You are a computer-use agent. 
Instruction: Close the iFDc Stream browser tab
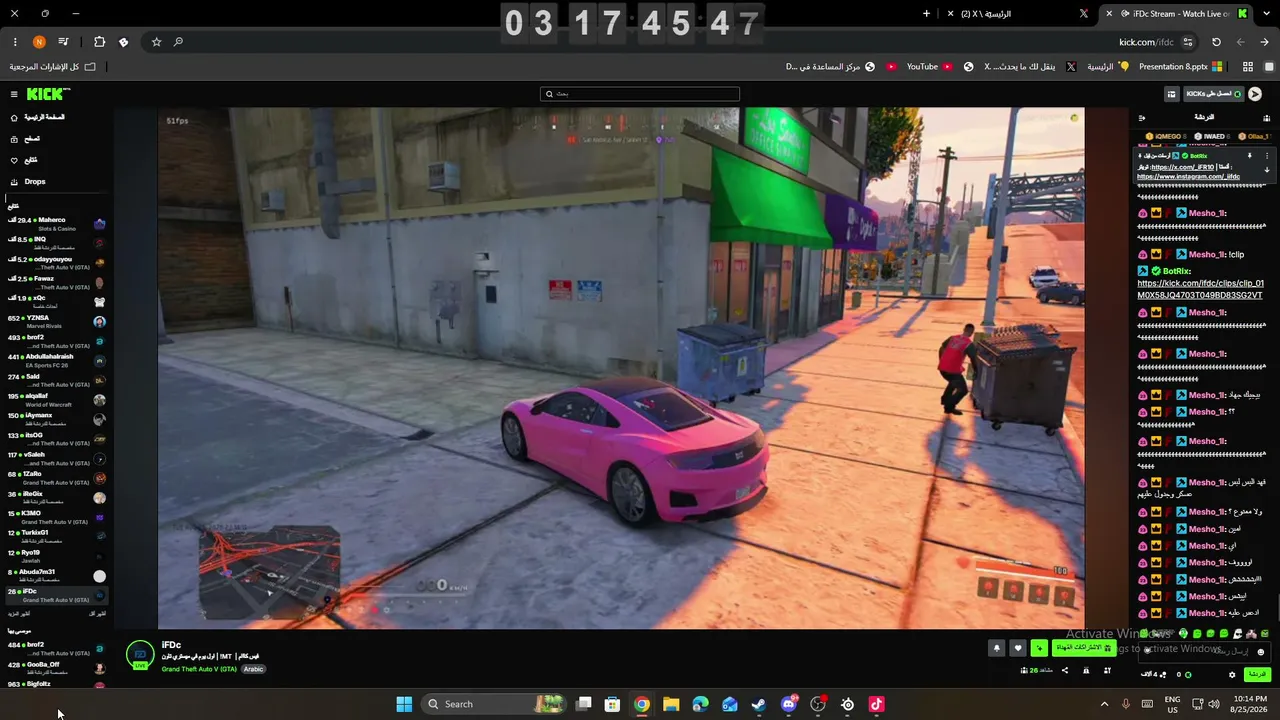1108,14
